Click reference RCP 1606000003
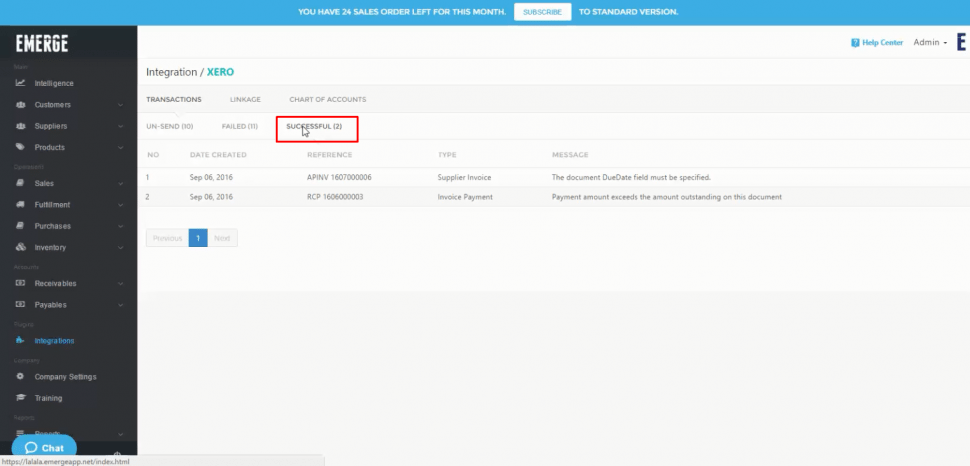 [x=335, y=197]
